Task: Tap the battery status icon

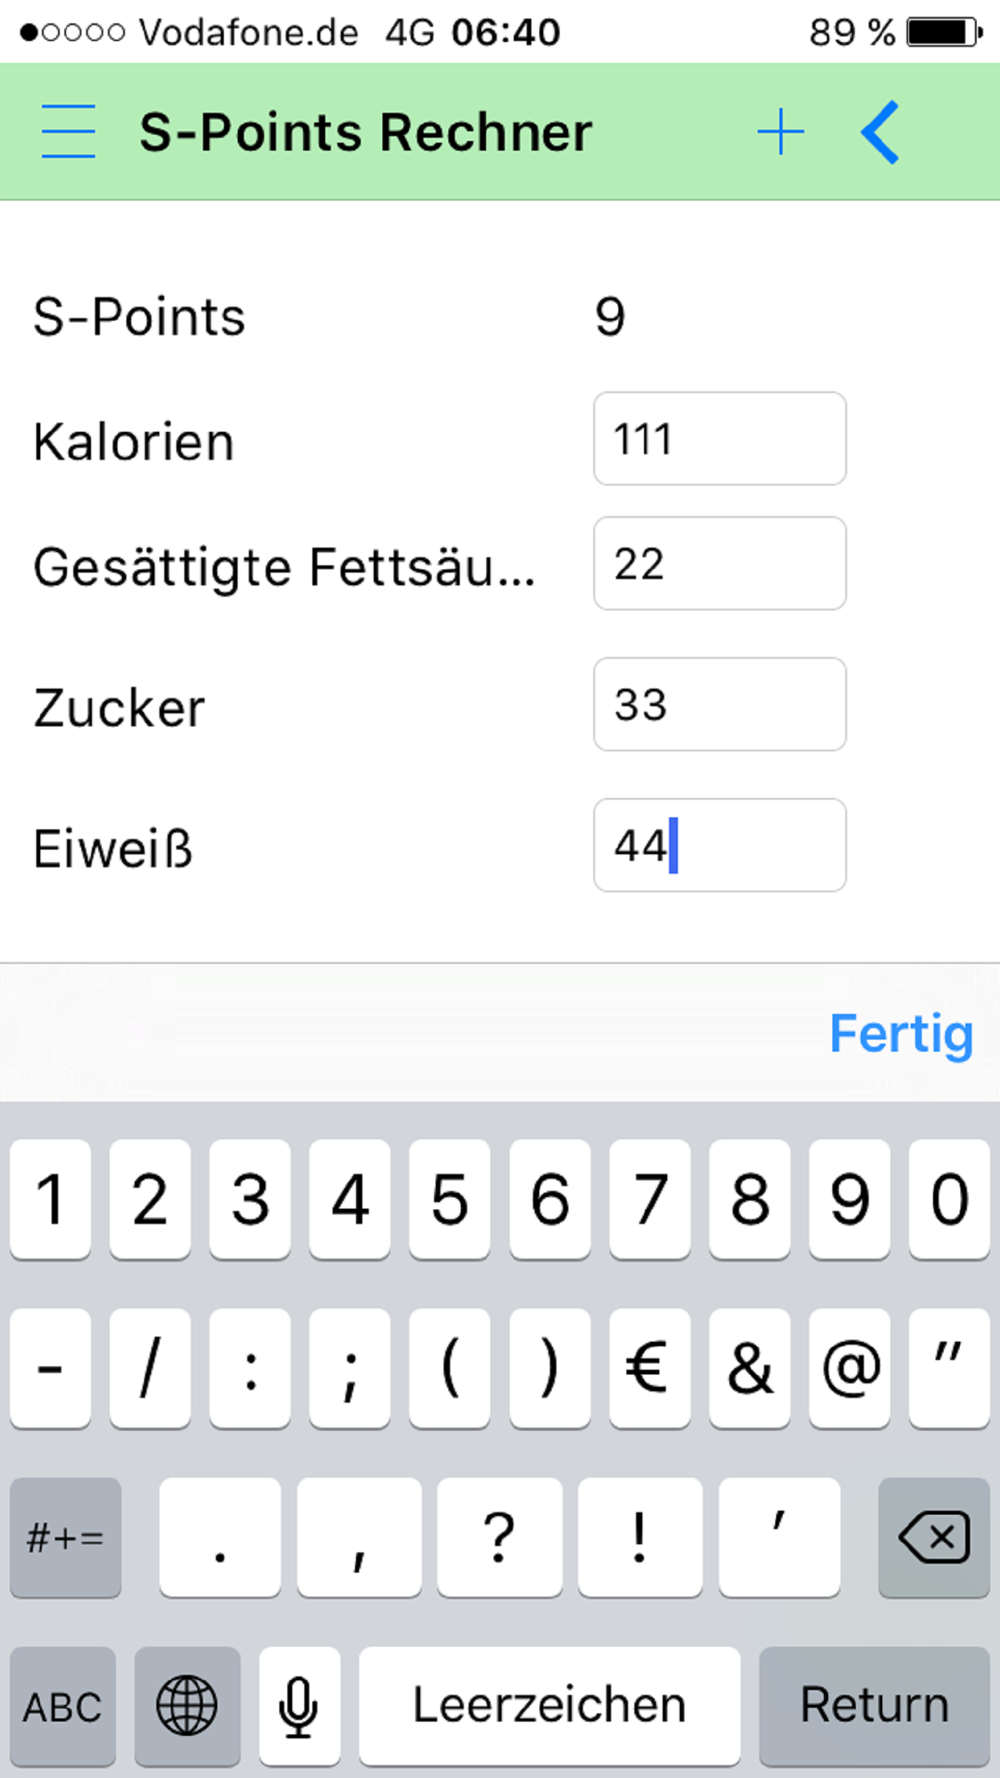Action: click(x=944, y=32)
